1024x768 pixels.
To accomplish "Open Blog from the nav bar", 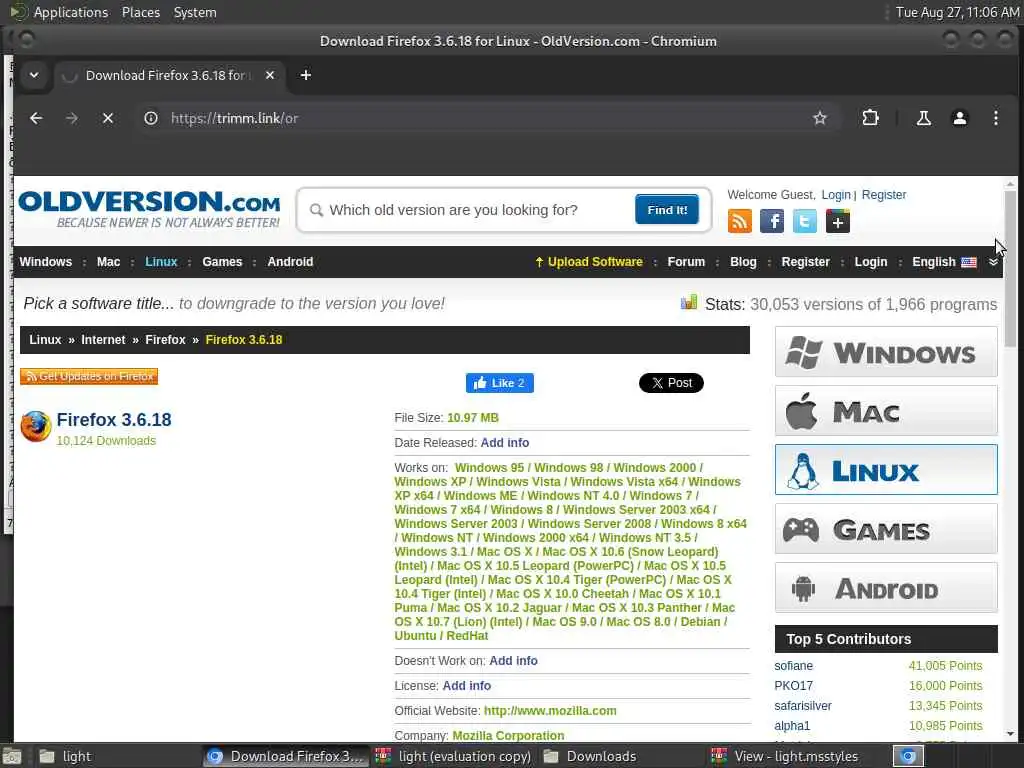I will click(x=743, y=262).
